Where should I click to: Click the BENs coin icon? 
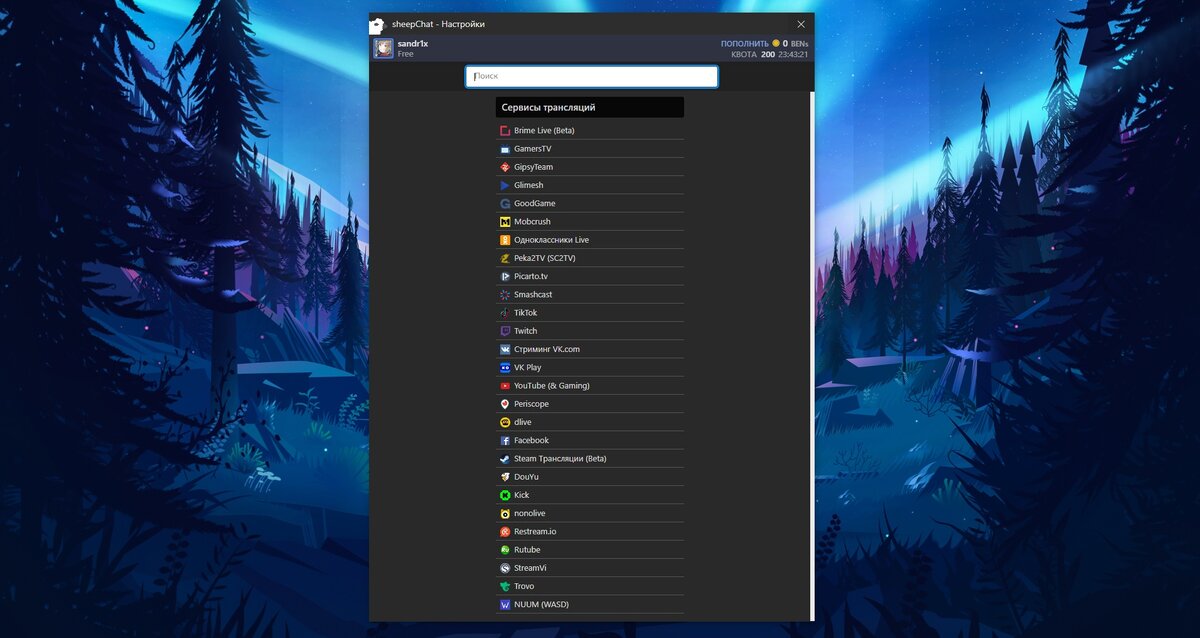click(775, 44)
